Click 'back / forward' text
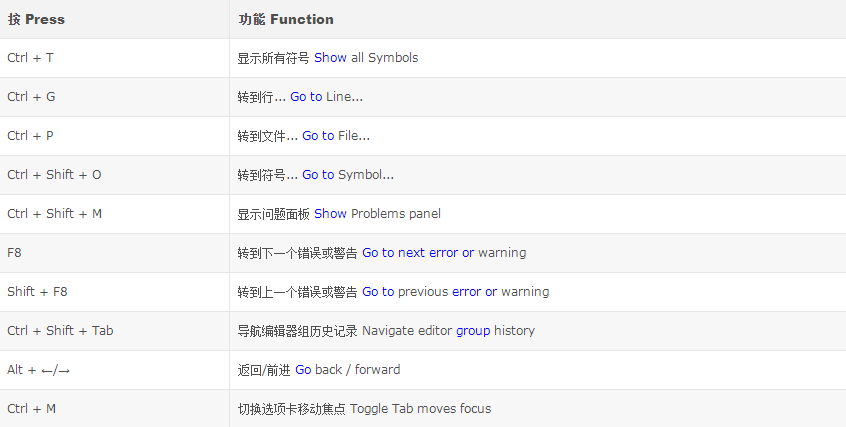This screenshot has height=427, width=846. pyautogui.click(x=358, y=370)
